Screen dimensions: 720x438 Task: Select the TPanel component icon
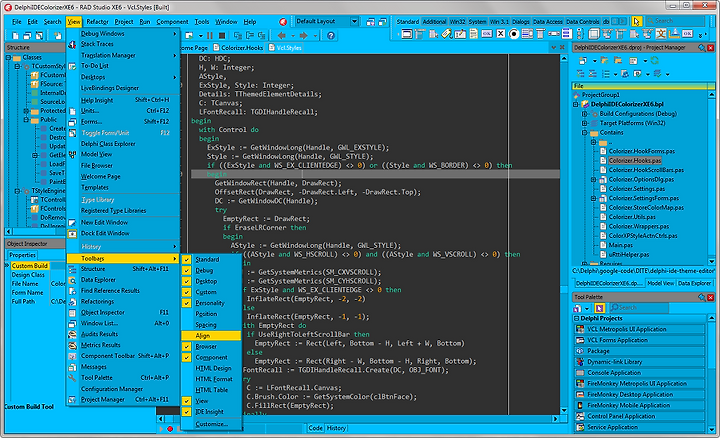tap(594, 34)
